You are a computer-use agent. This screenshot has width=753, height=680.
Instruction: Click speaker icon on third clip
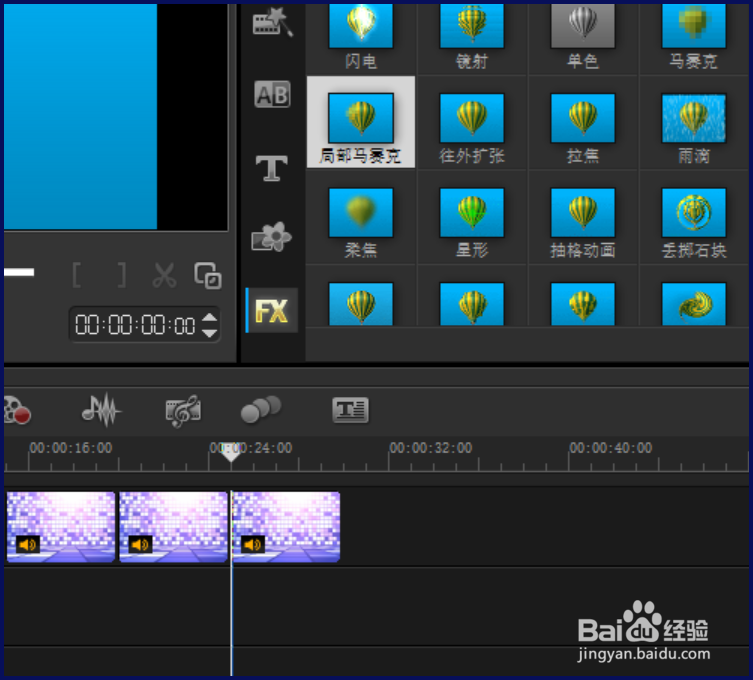[x=253, y=545]
